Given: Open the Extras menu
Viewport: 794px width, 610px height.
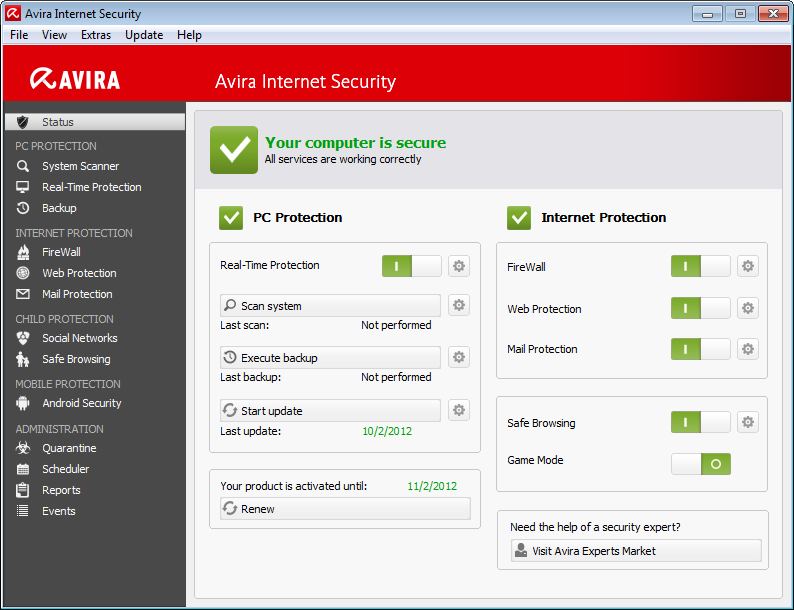Looking at the screenshot, I should coord(96,35).
